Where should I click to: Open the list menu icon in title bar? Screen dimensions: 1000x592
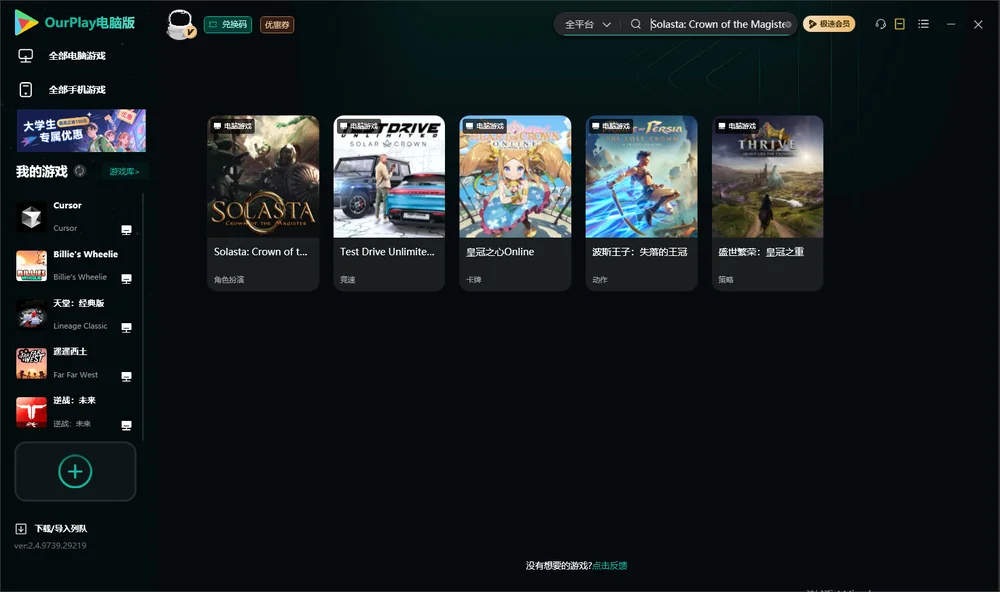923,24
